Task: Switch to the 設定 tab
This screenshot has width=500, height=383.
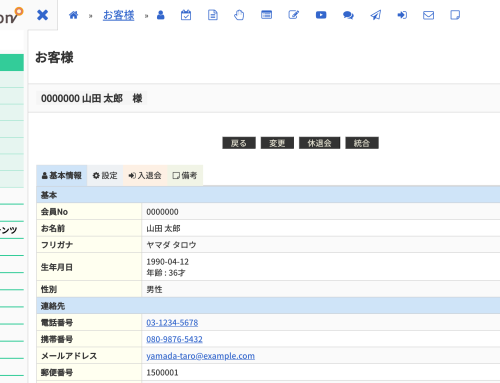Action: click(x=105, y=175)
